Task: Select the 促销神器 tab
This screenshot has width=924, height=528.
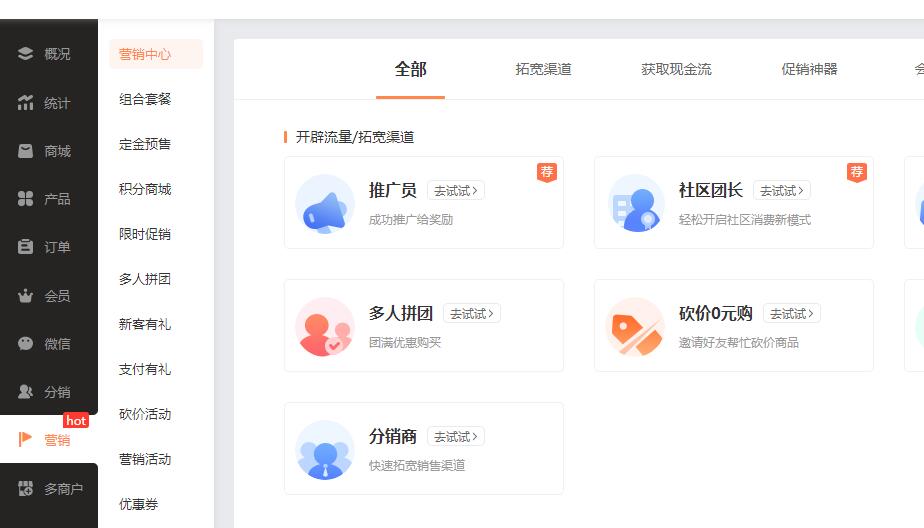Action: pyautogui.click(x=809, y=69)
